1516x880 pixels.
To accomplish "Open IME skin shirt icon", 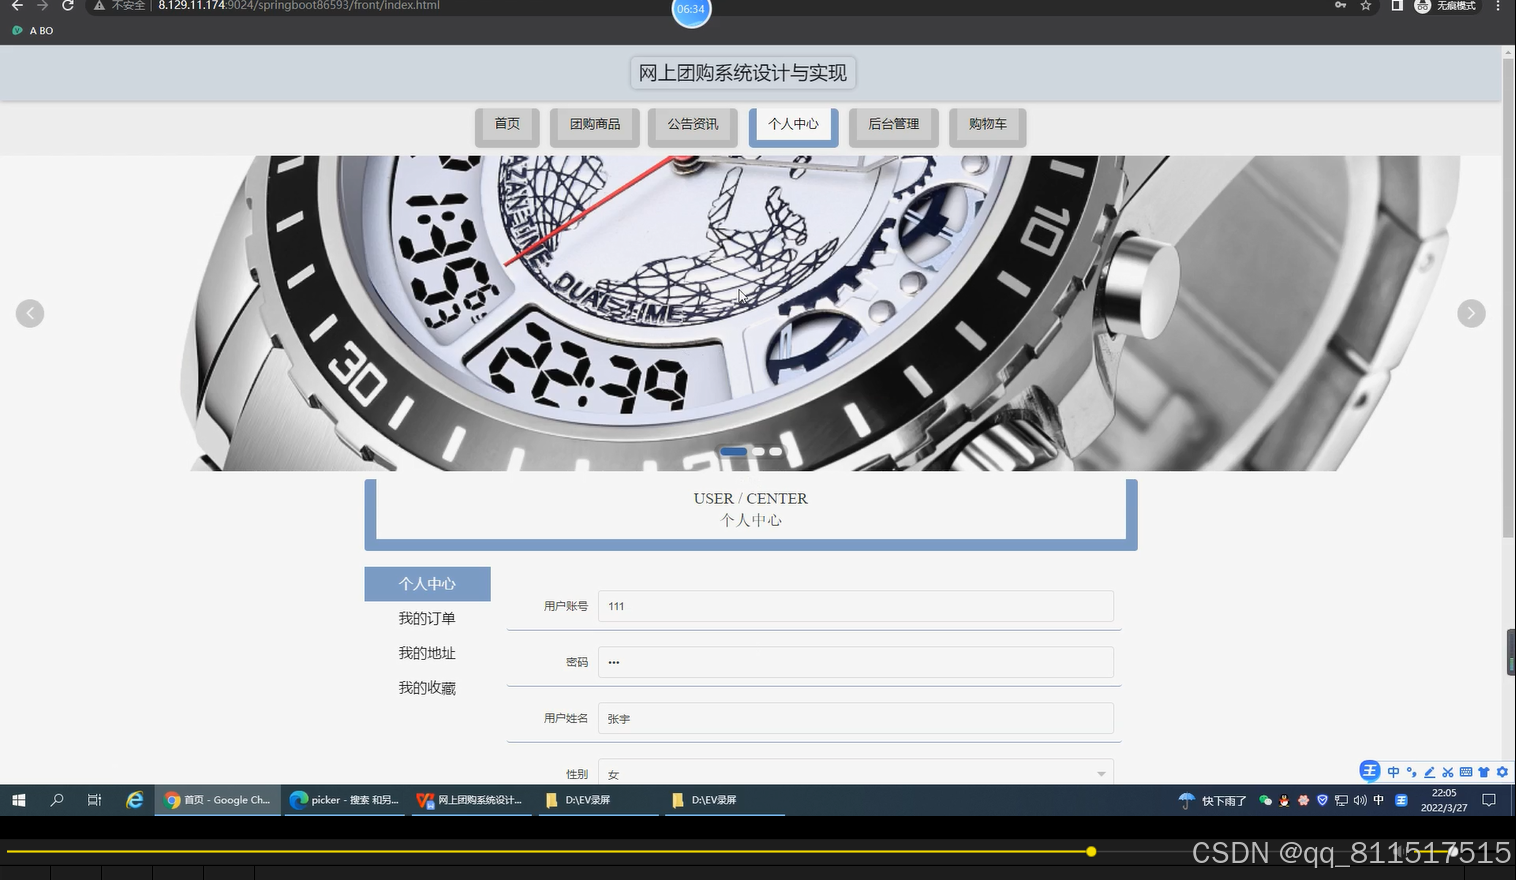I will (x=1484, y=772).
